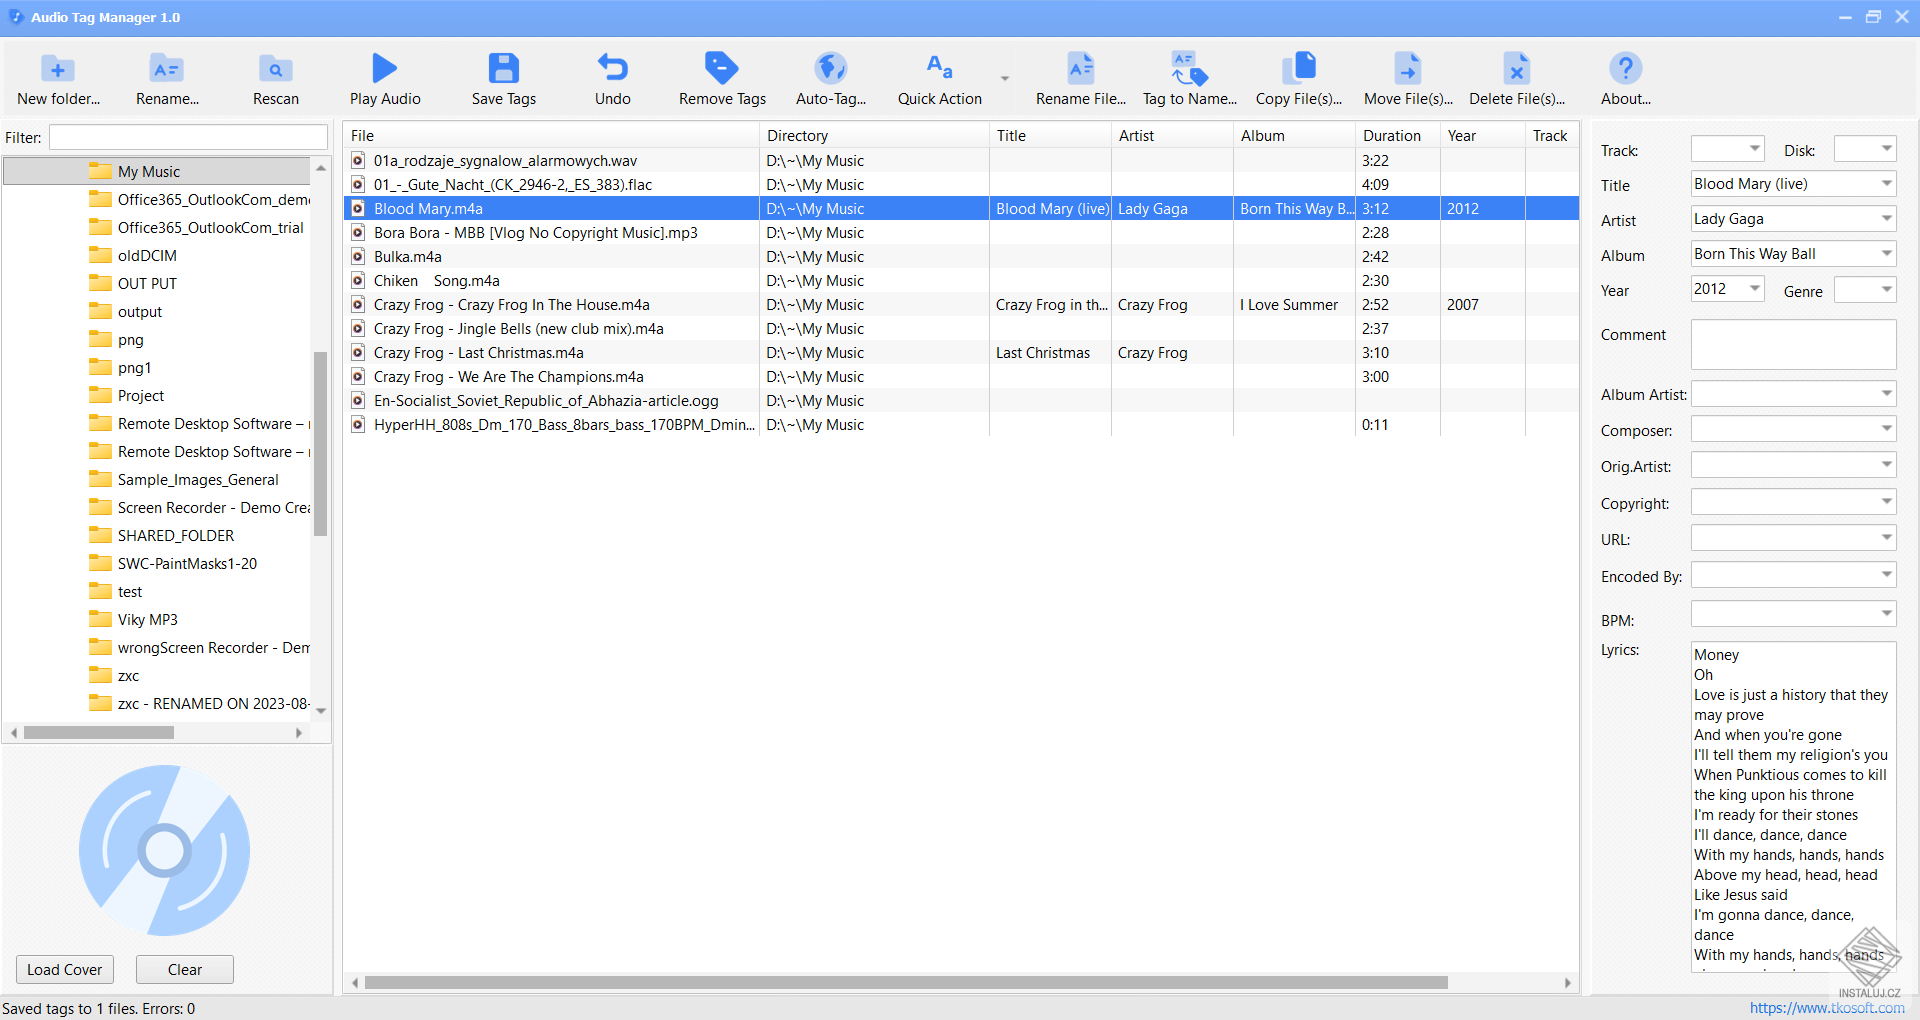The width and height of the screenshot is (1920, 1020).
Task: Open the Tag to Name tool
Action: click(x=1190, y=78)
